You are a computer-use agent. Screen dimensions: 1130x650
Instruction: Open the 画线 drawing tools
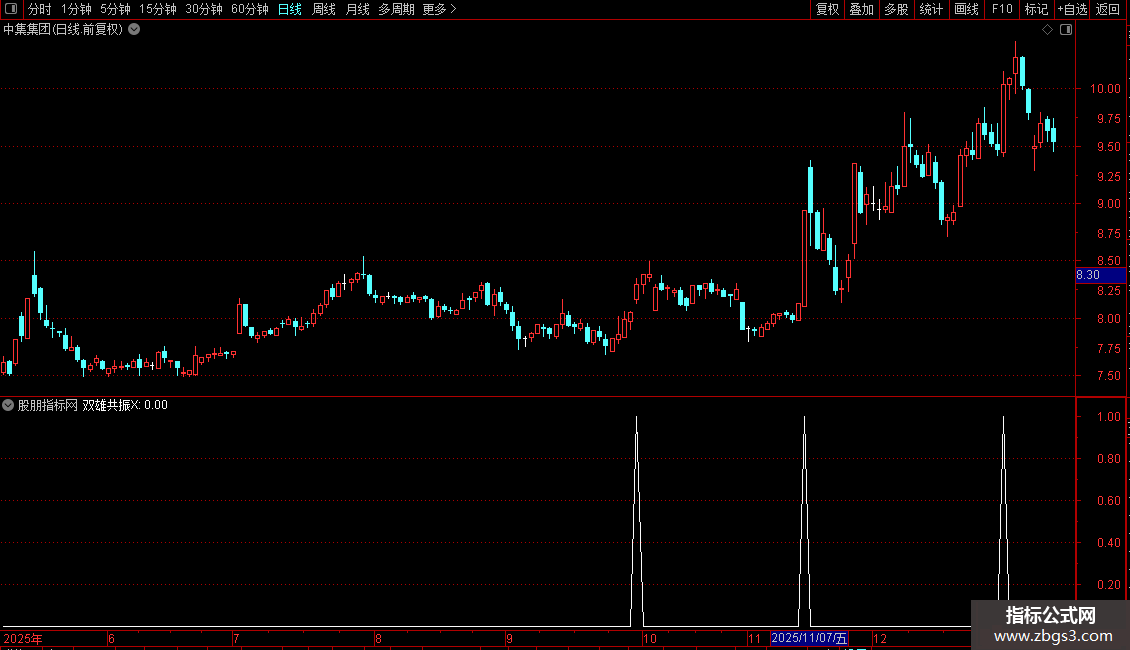pos(966,9)
